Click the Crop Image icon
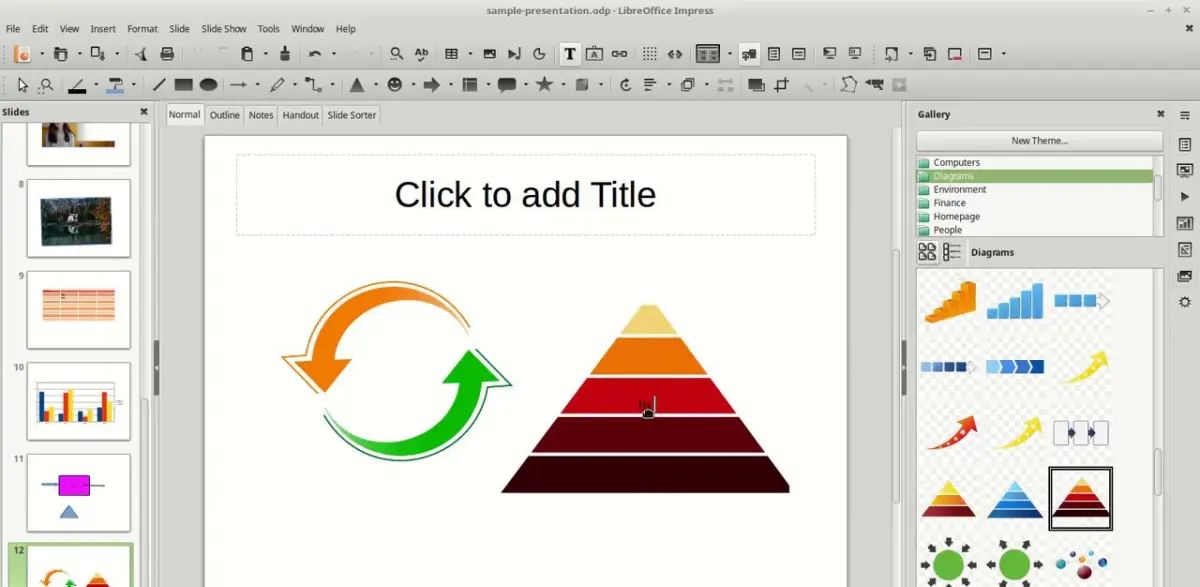The image size is (1200, 587). [x=781, y=85]
